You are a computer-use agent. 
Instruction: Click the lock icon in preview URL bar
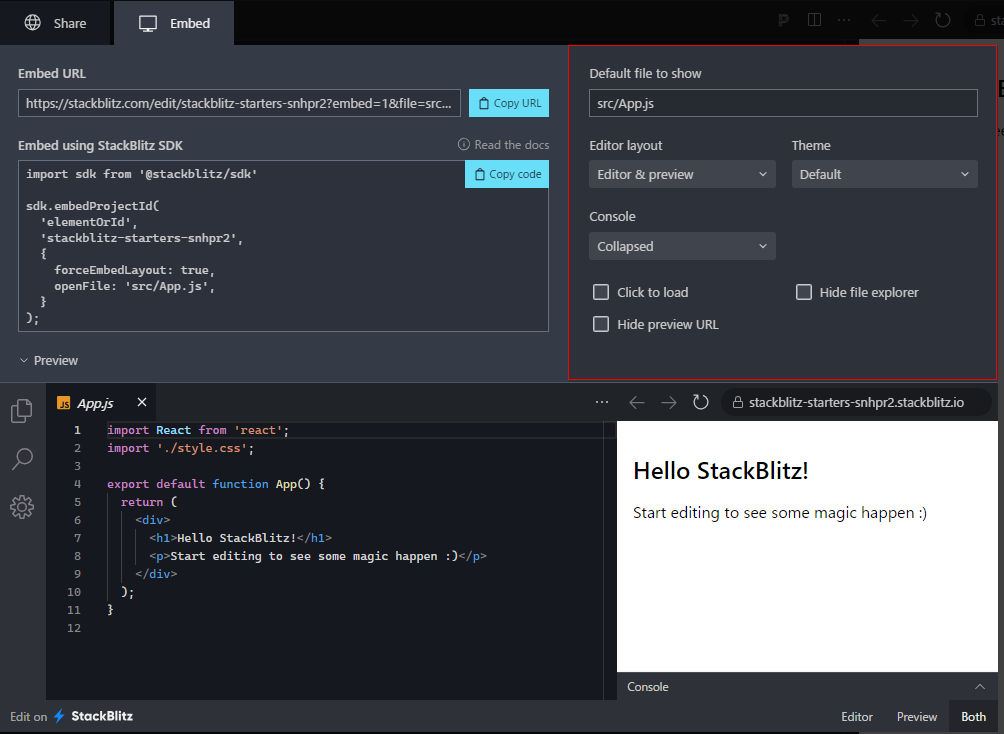[x=738, y=402]
